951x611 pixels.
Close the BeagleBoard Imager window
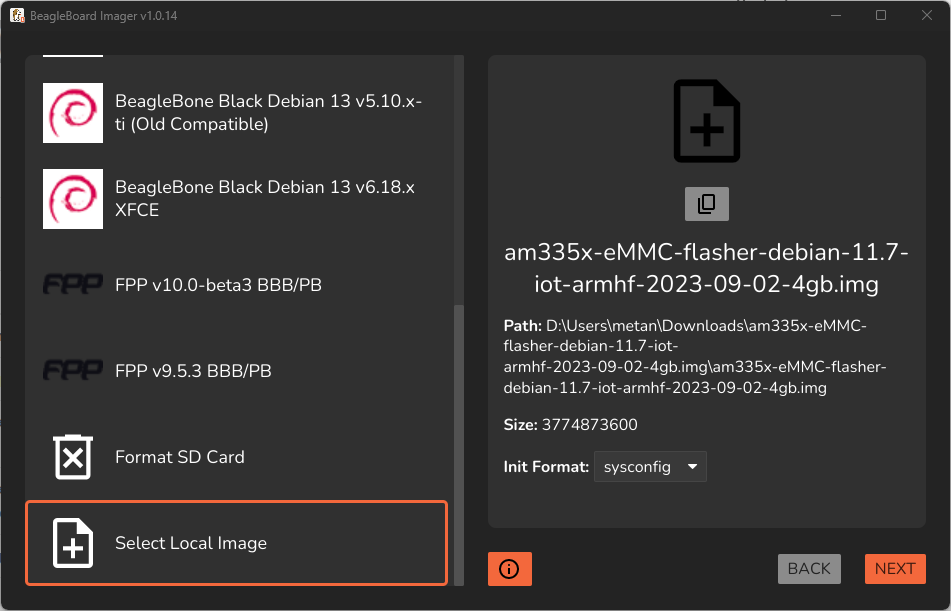[x=927, y=15]
